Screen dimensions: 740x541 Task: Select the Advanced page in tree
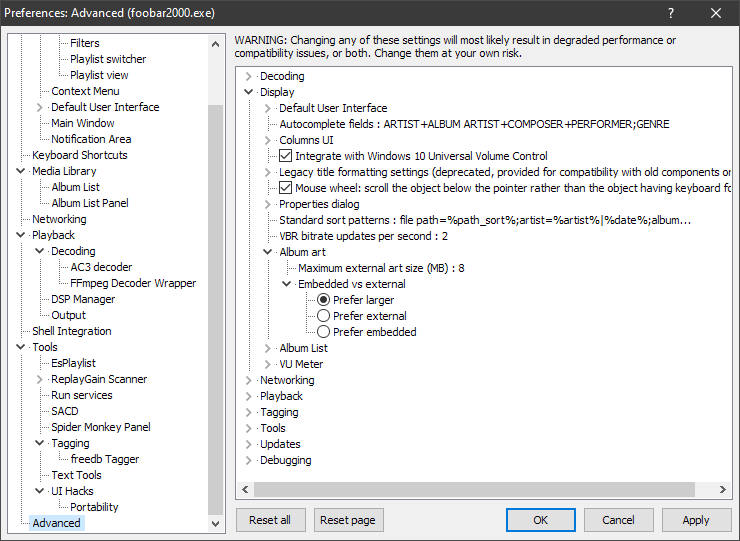tap(56, 523)
